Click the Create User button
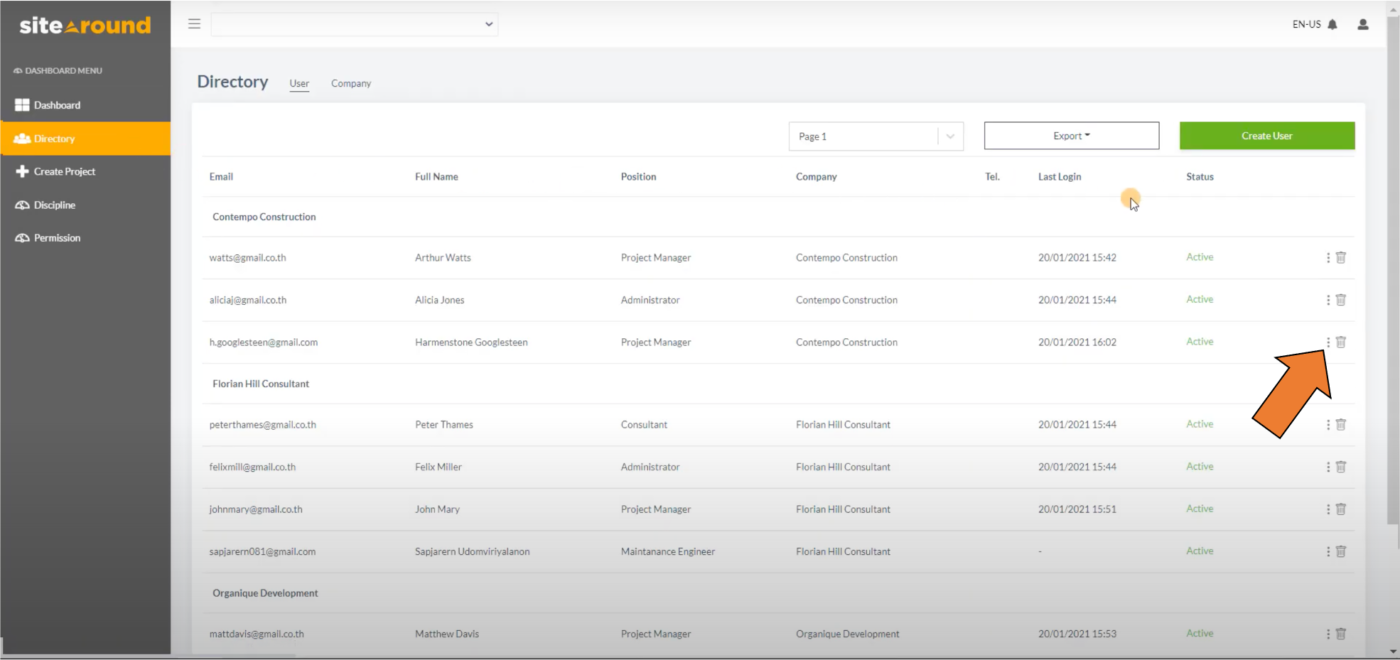This screenshot has height=660, width=1400. 1266,135
